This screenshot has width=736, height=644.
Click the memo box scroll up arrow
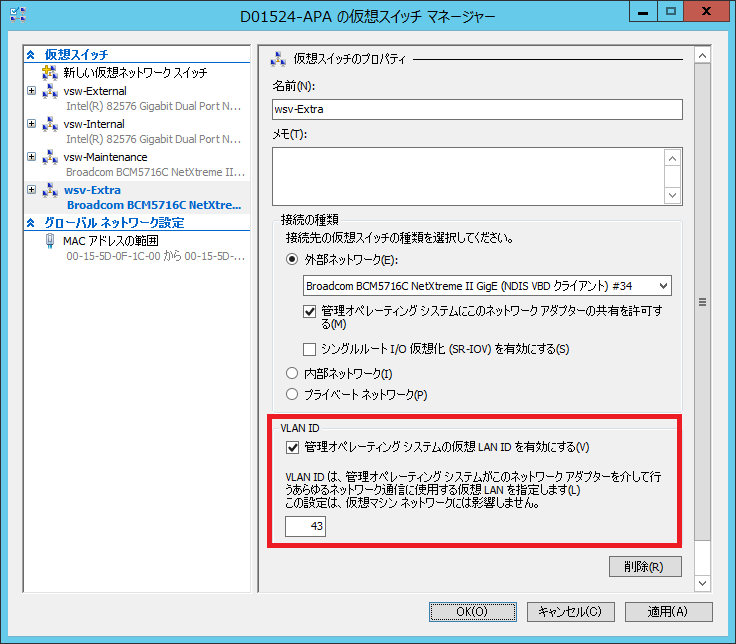673,159
